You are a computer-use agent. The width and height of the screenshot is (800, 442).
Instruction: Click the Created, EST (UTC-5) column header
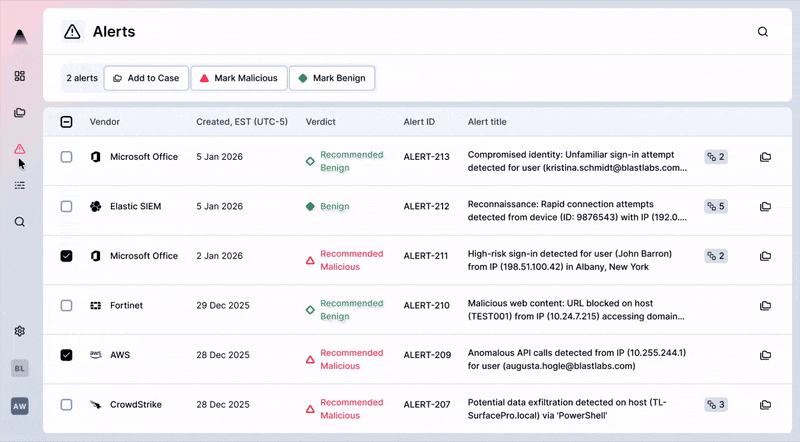241,122
